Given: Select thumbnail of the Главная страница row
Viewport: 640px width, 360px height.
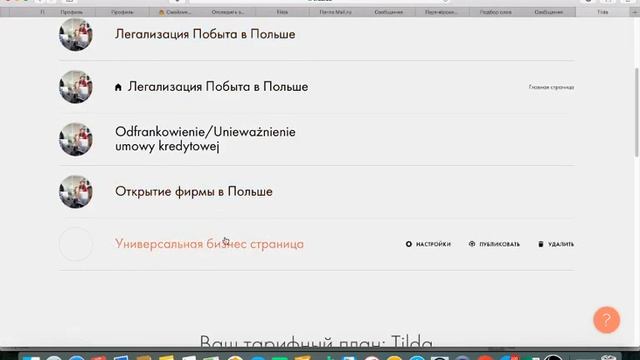Looking at the screenshot, I should pyautogui.click(x=76, y=87).
